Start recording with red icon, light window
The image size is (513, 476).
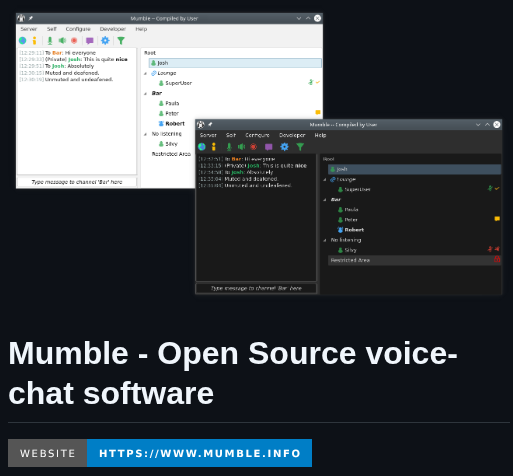(74, 41)
